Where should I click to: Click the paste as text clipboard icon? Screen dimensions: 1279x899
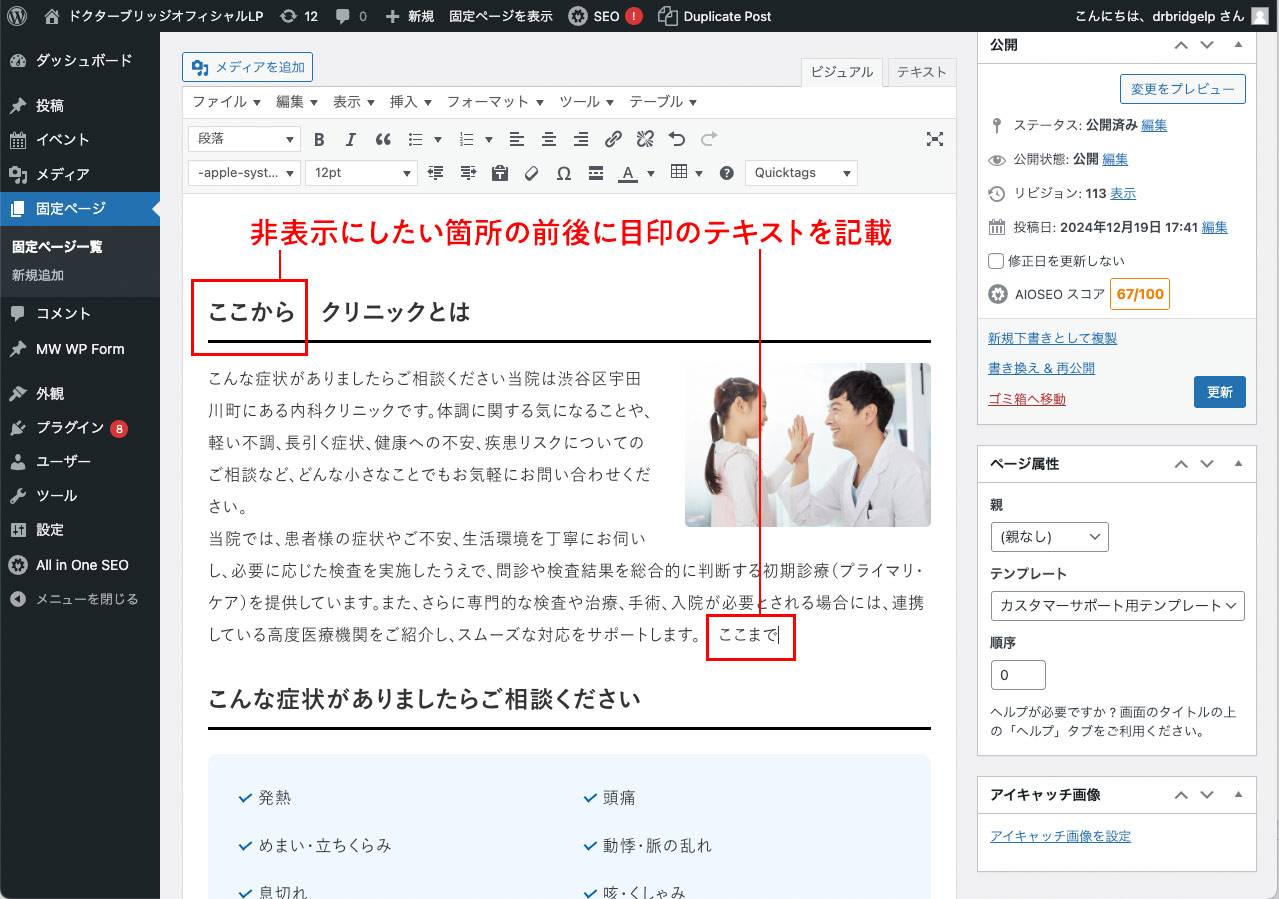[x=500, y=173]
